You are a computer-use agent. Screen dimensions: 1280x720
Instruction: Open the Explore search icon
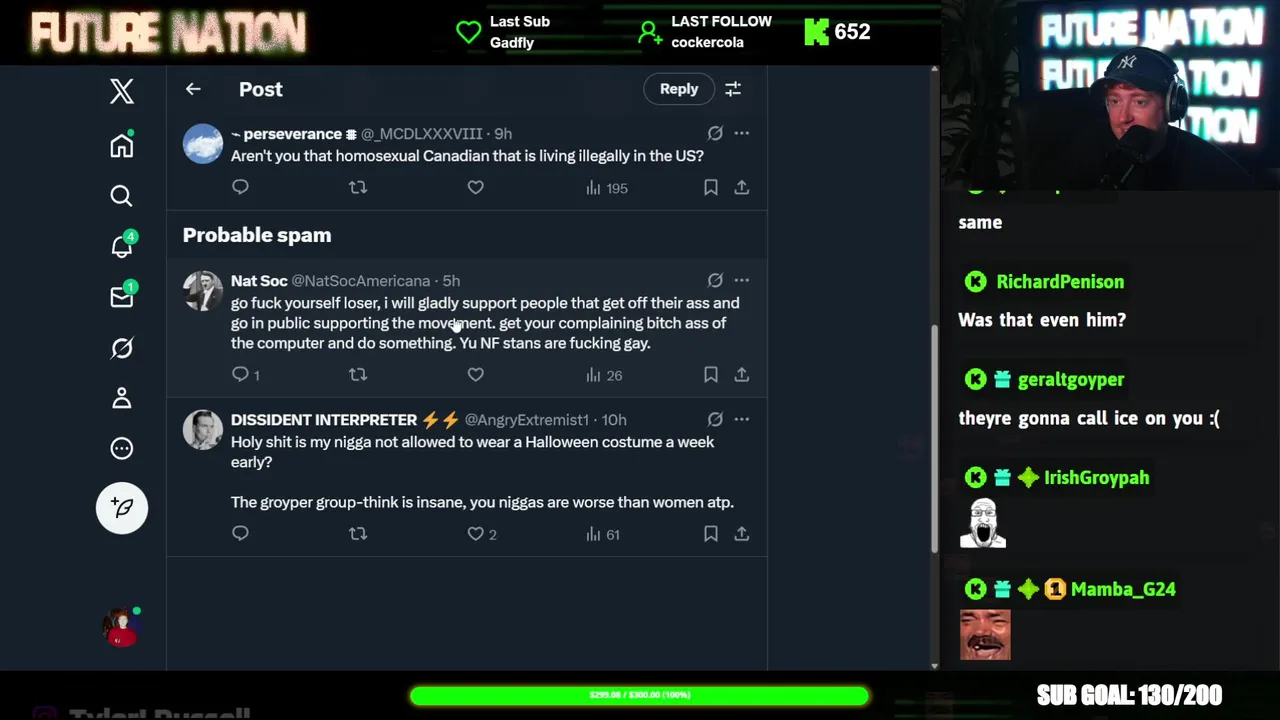coord(121,196)
